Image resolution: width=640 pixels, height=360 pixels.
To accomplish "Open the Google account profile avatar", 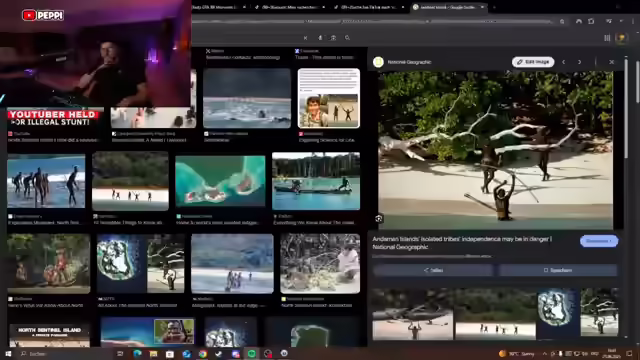I will (622, 38).
